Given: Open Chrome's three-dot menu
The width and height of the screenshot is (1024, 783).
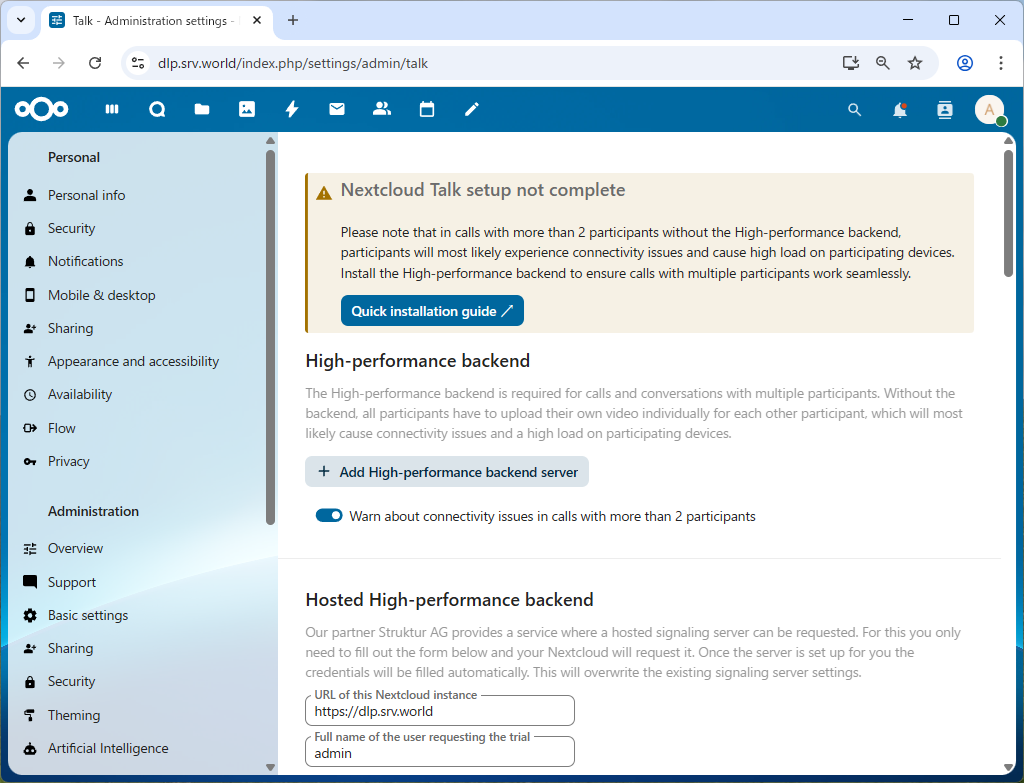Looking at the screenshot, I should tap(1001, 63).
